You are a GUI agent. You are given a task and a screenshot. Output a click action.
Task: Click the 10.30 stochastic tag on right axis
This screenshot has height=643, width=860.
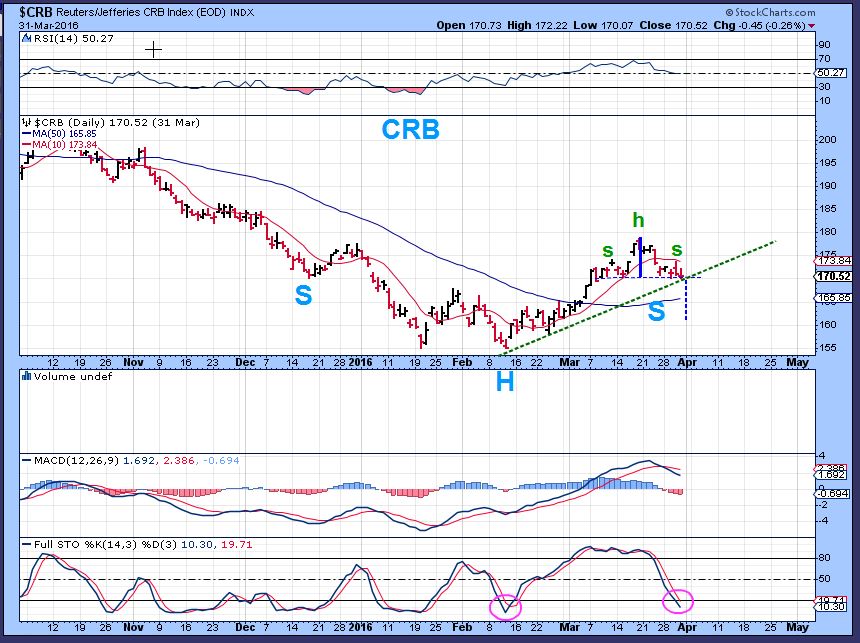829,607
